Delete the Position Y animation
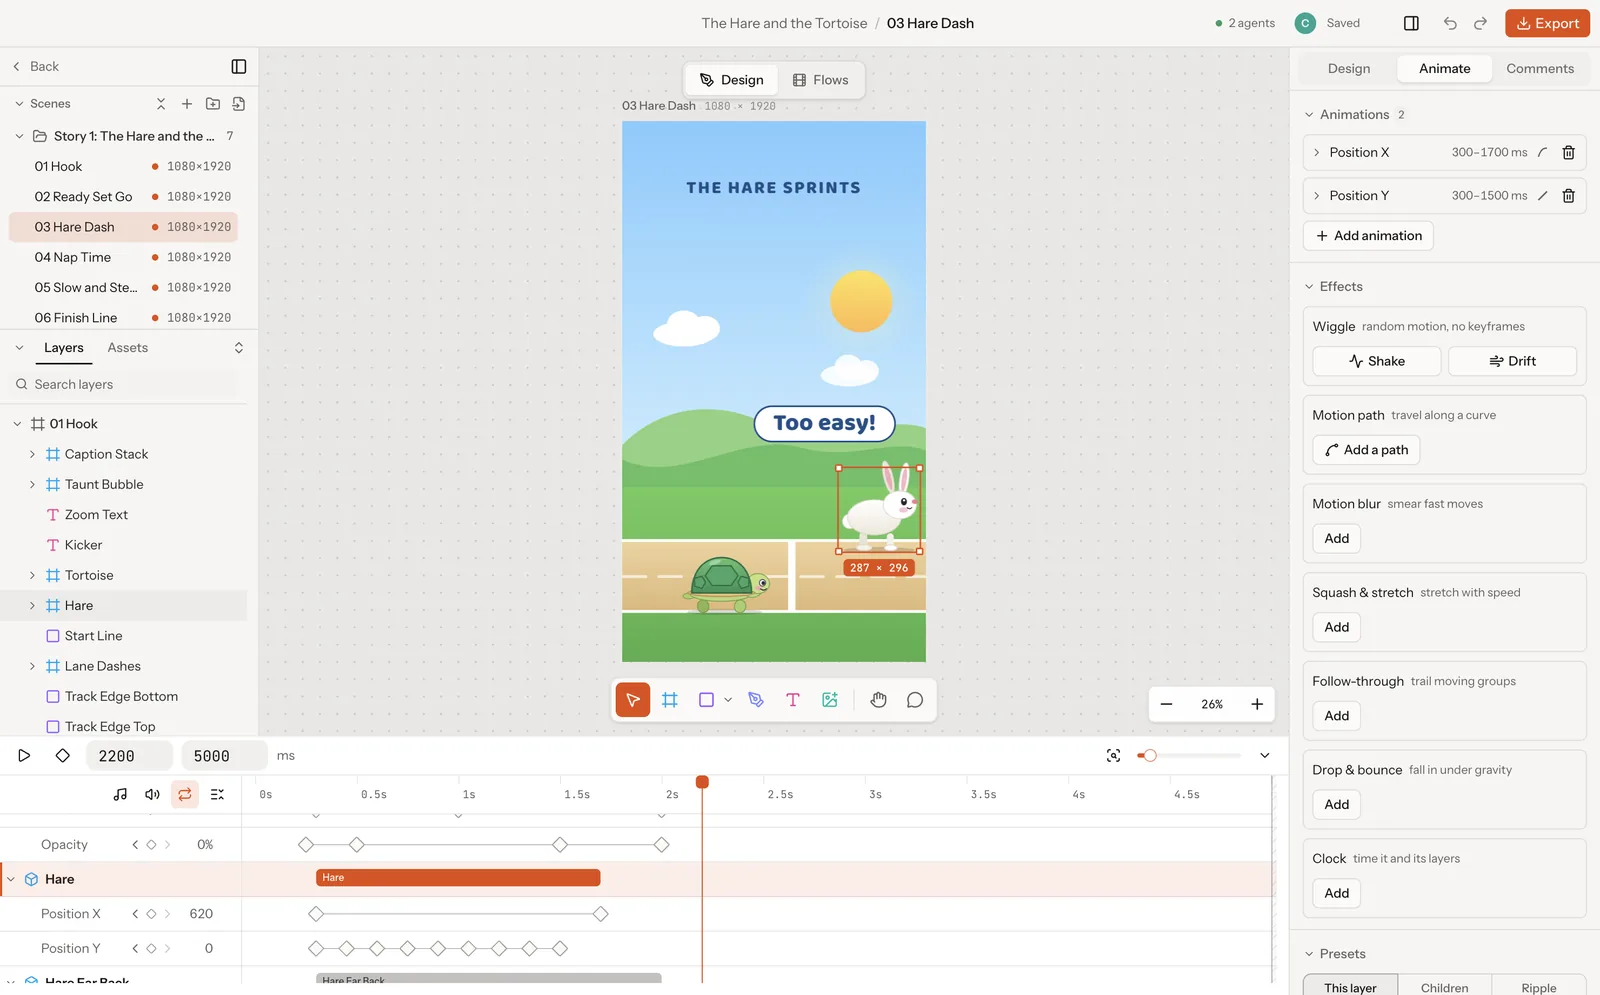 pos(1568,196)
